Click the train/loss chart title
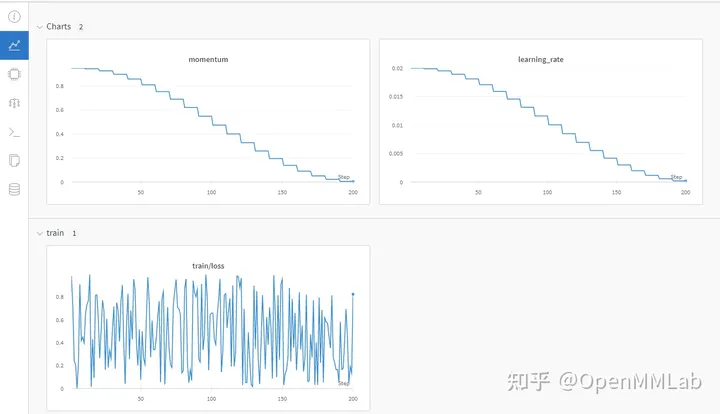720x414 pixels. coord(208,266)
